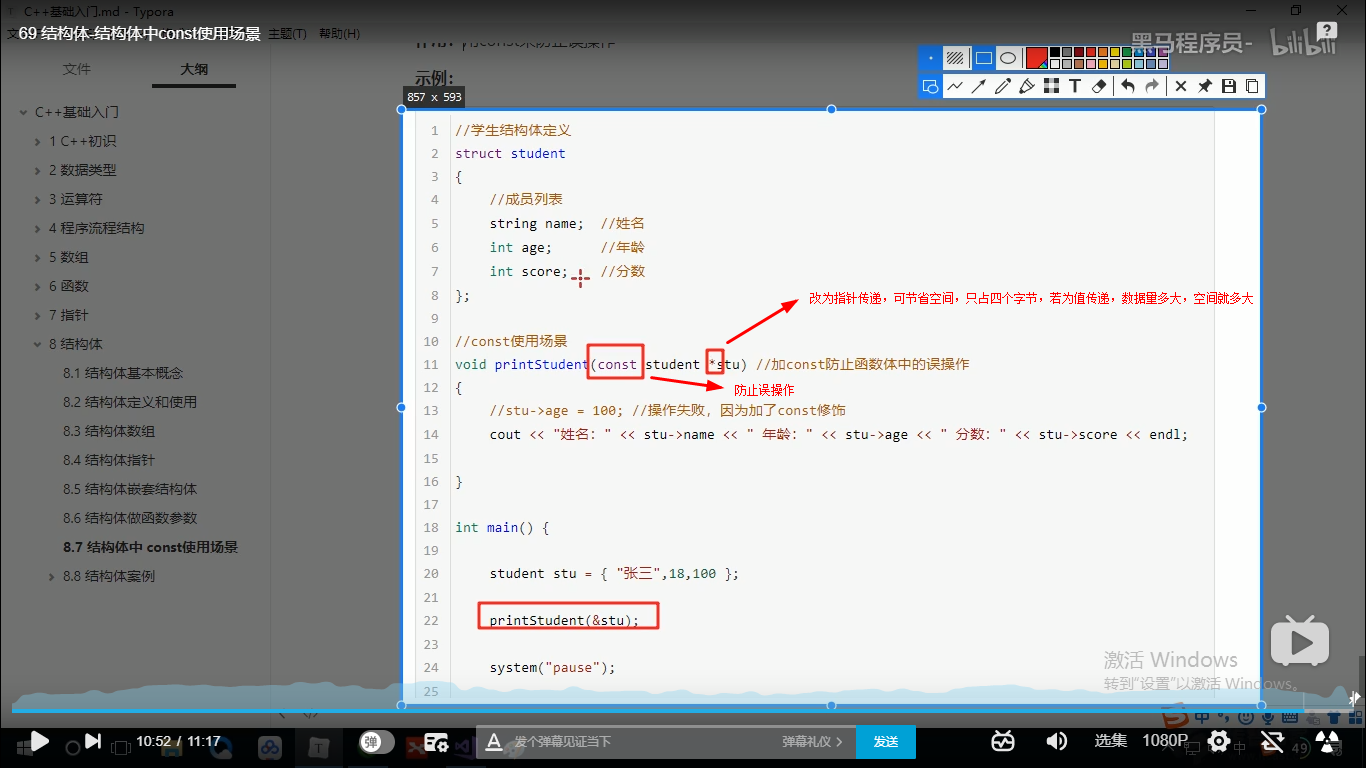Open 8.7 结构体中 const使用场景 outline entry
This screenshot has height=768, width=1366.
[151, 547]
